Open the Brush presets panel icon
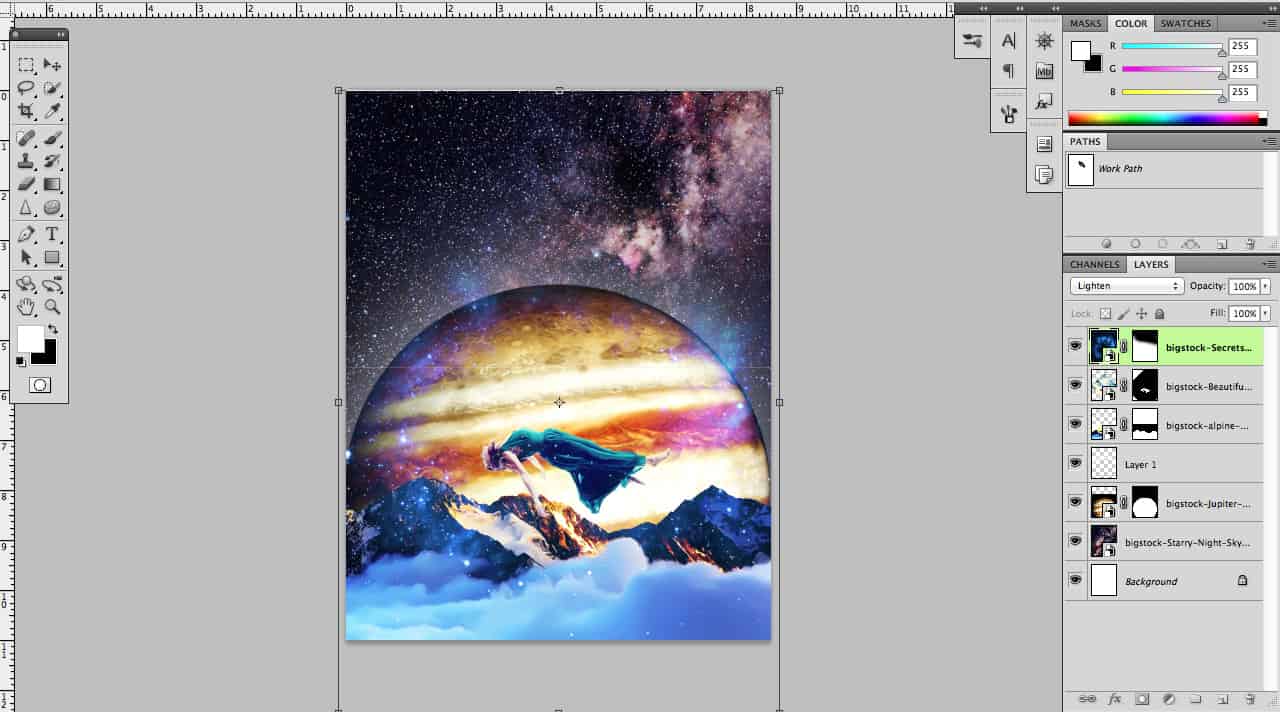 click(x=971, y=41)
